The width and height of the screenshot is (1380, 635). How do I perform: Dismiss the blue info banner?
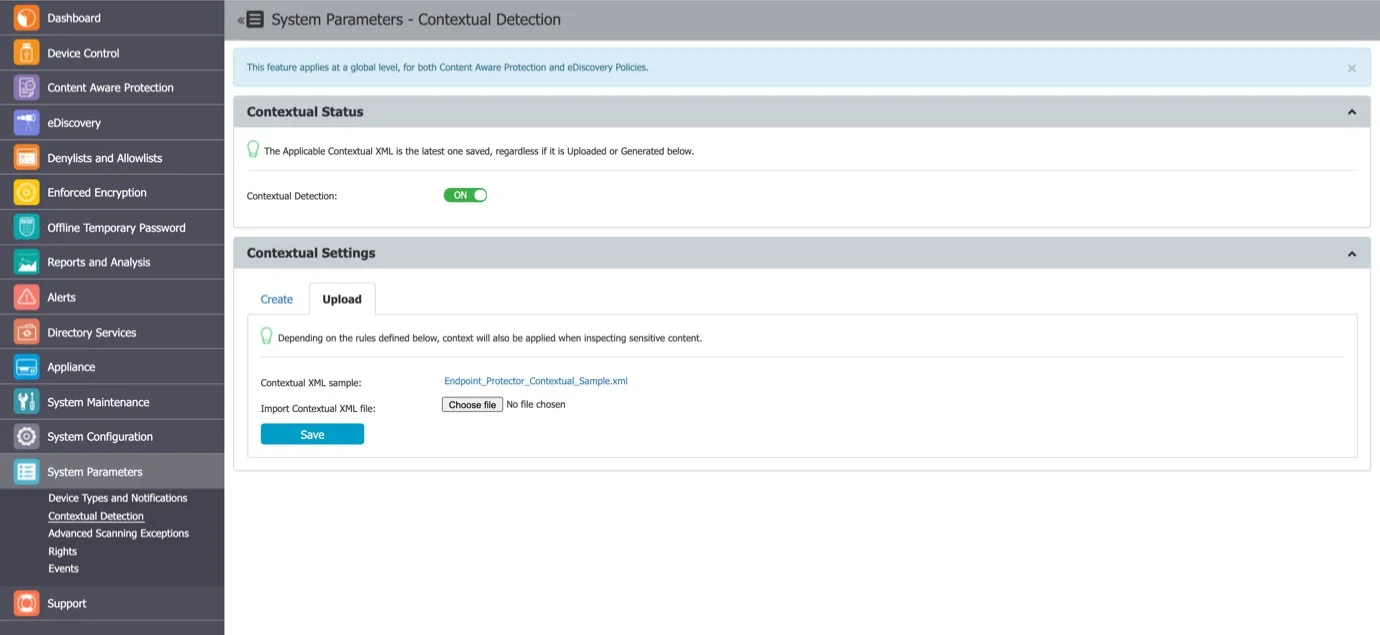click(x=1351, y=68)
